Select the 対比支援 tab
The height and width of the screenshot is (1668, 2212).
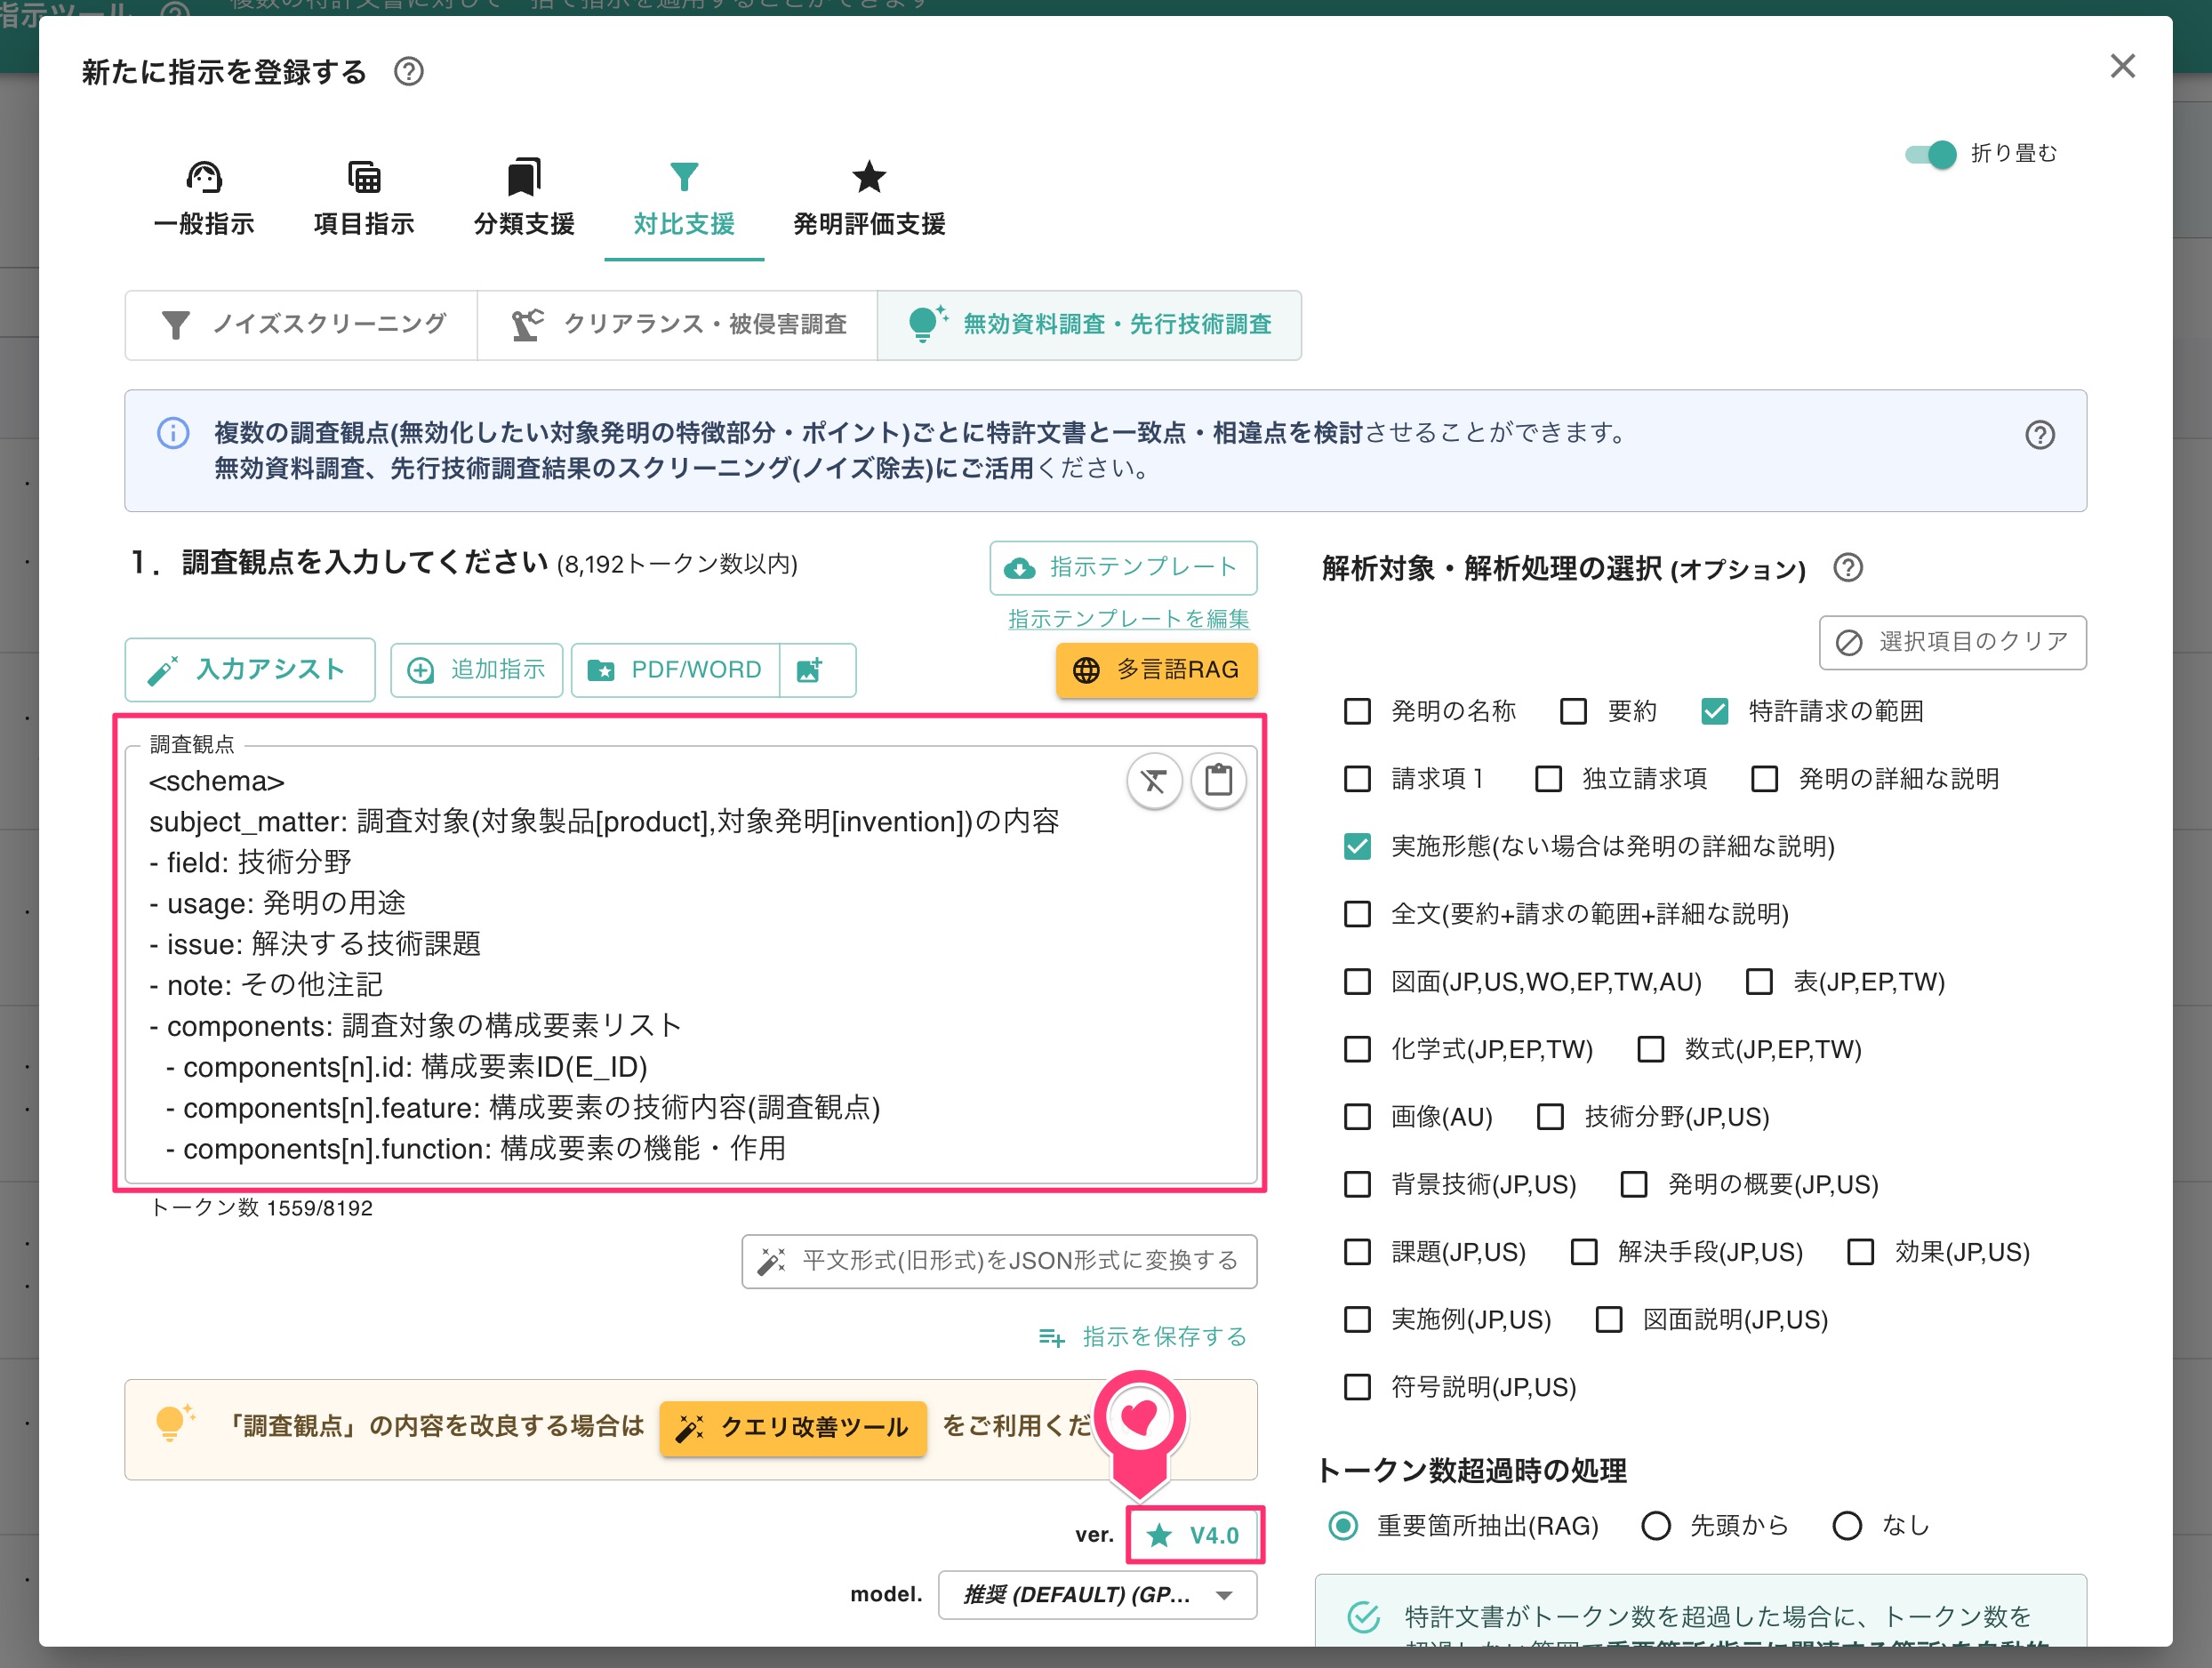point(684,198)
